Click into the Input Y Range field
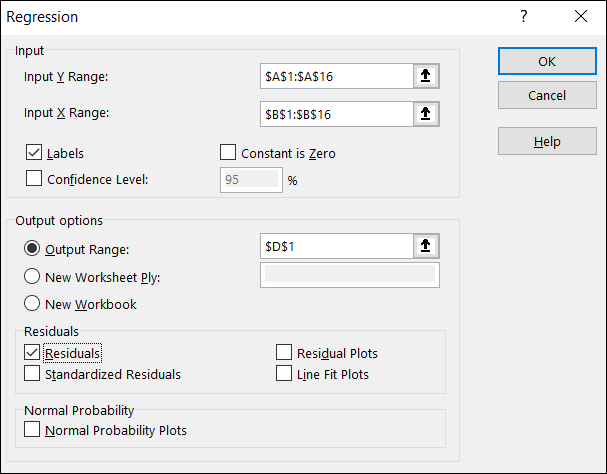Viewport: 607px width, 474px height. [335, 76]
